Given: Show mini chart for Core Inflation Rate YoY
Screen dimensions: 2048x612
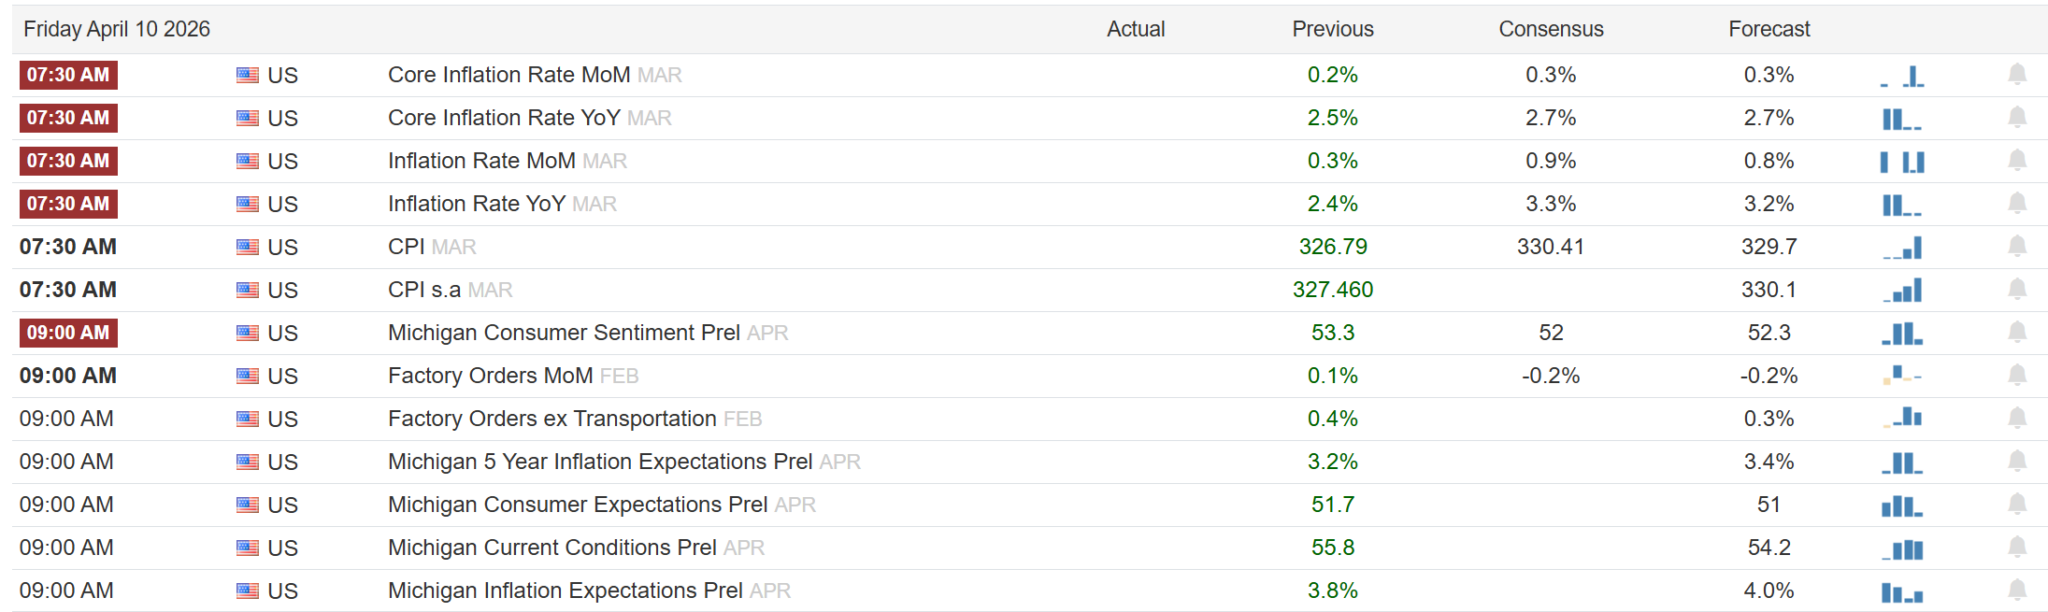Looking at the screenshot, I should click(1902, 118).
